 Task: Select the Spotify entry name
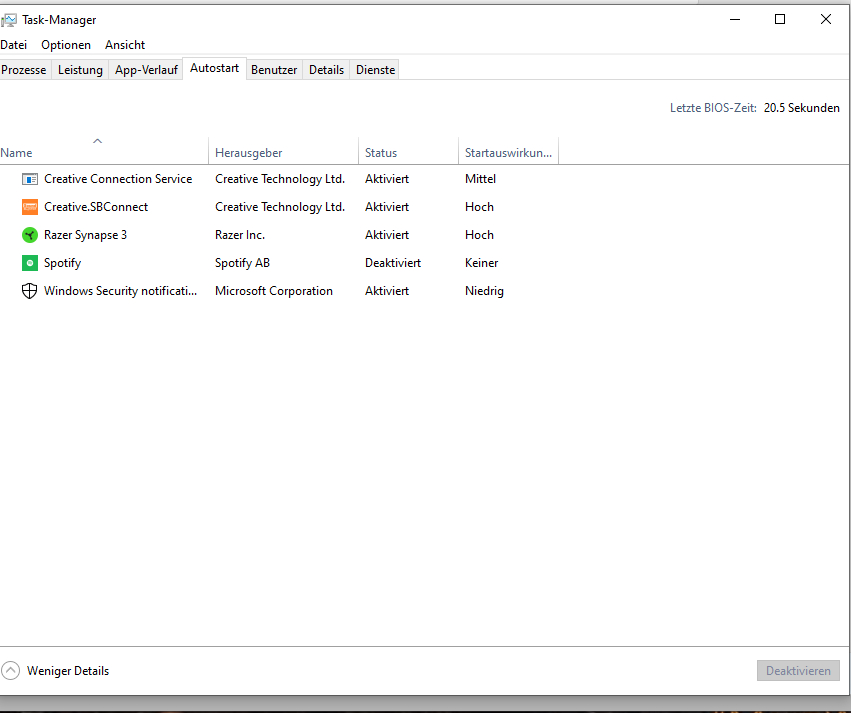click(62, 263)
